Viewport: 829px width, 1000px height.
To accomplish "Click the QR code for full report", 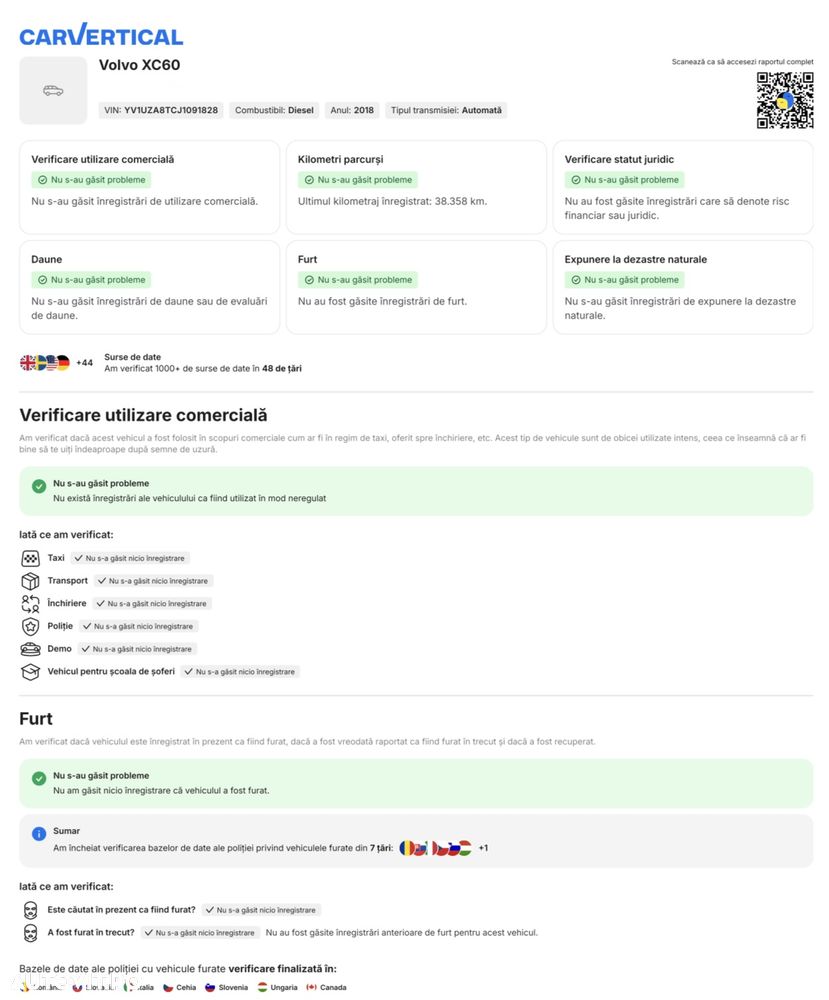I will pos(784,100).
